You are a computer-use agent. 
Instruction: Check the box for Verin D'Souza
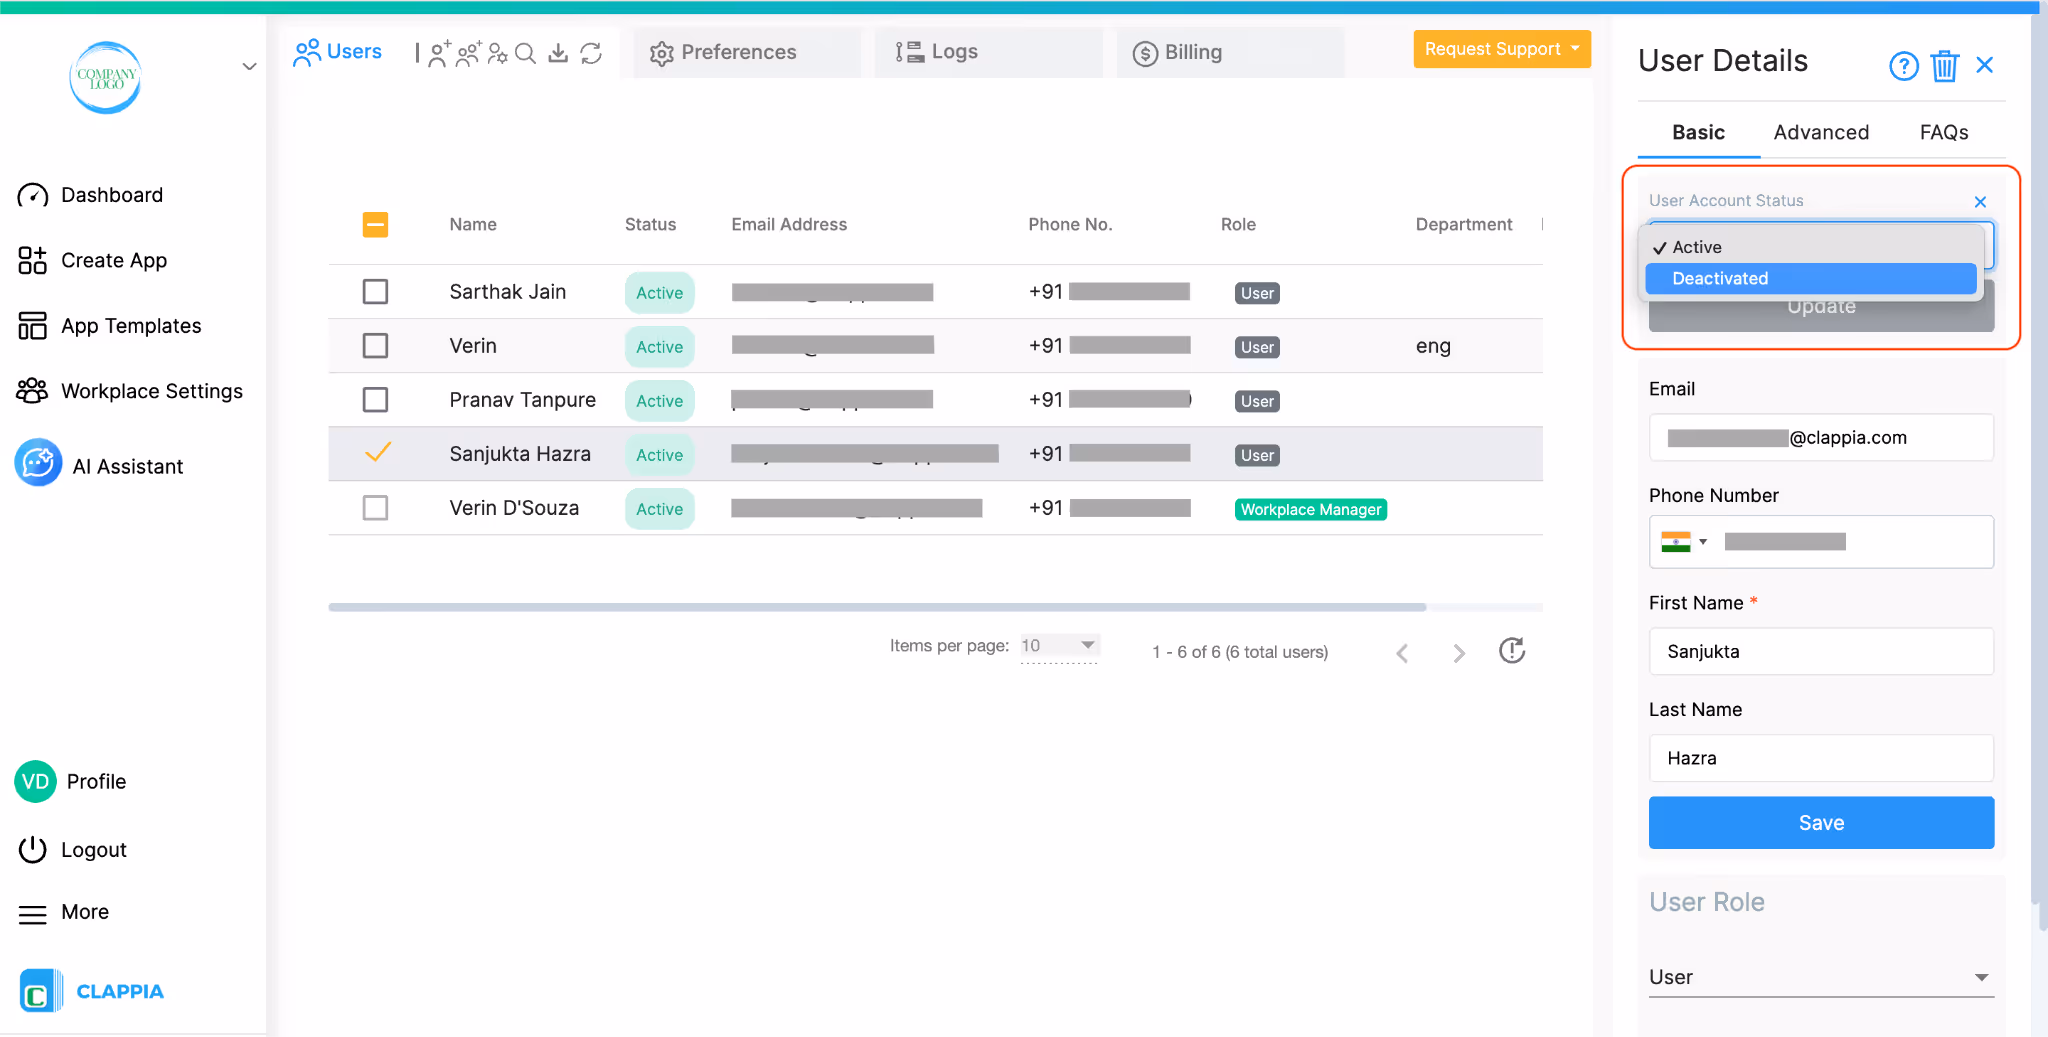coord(375,507)
